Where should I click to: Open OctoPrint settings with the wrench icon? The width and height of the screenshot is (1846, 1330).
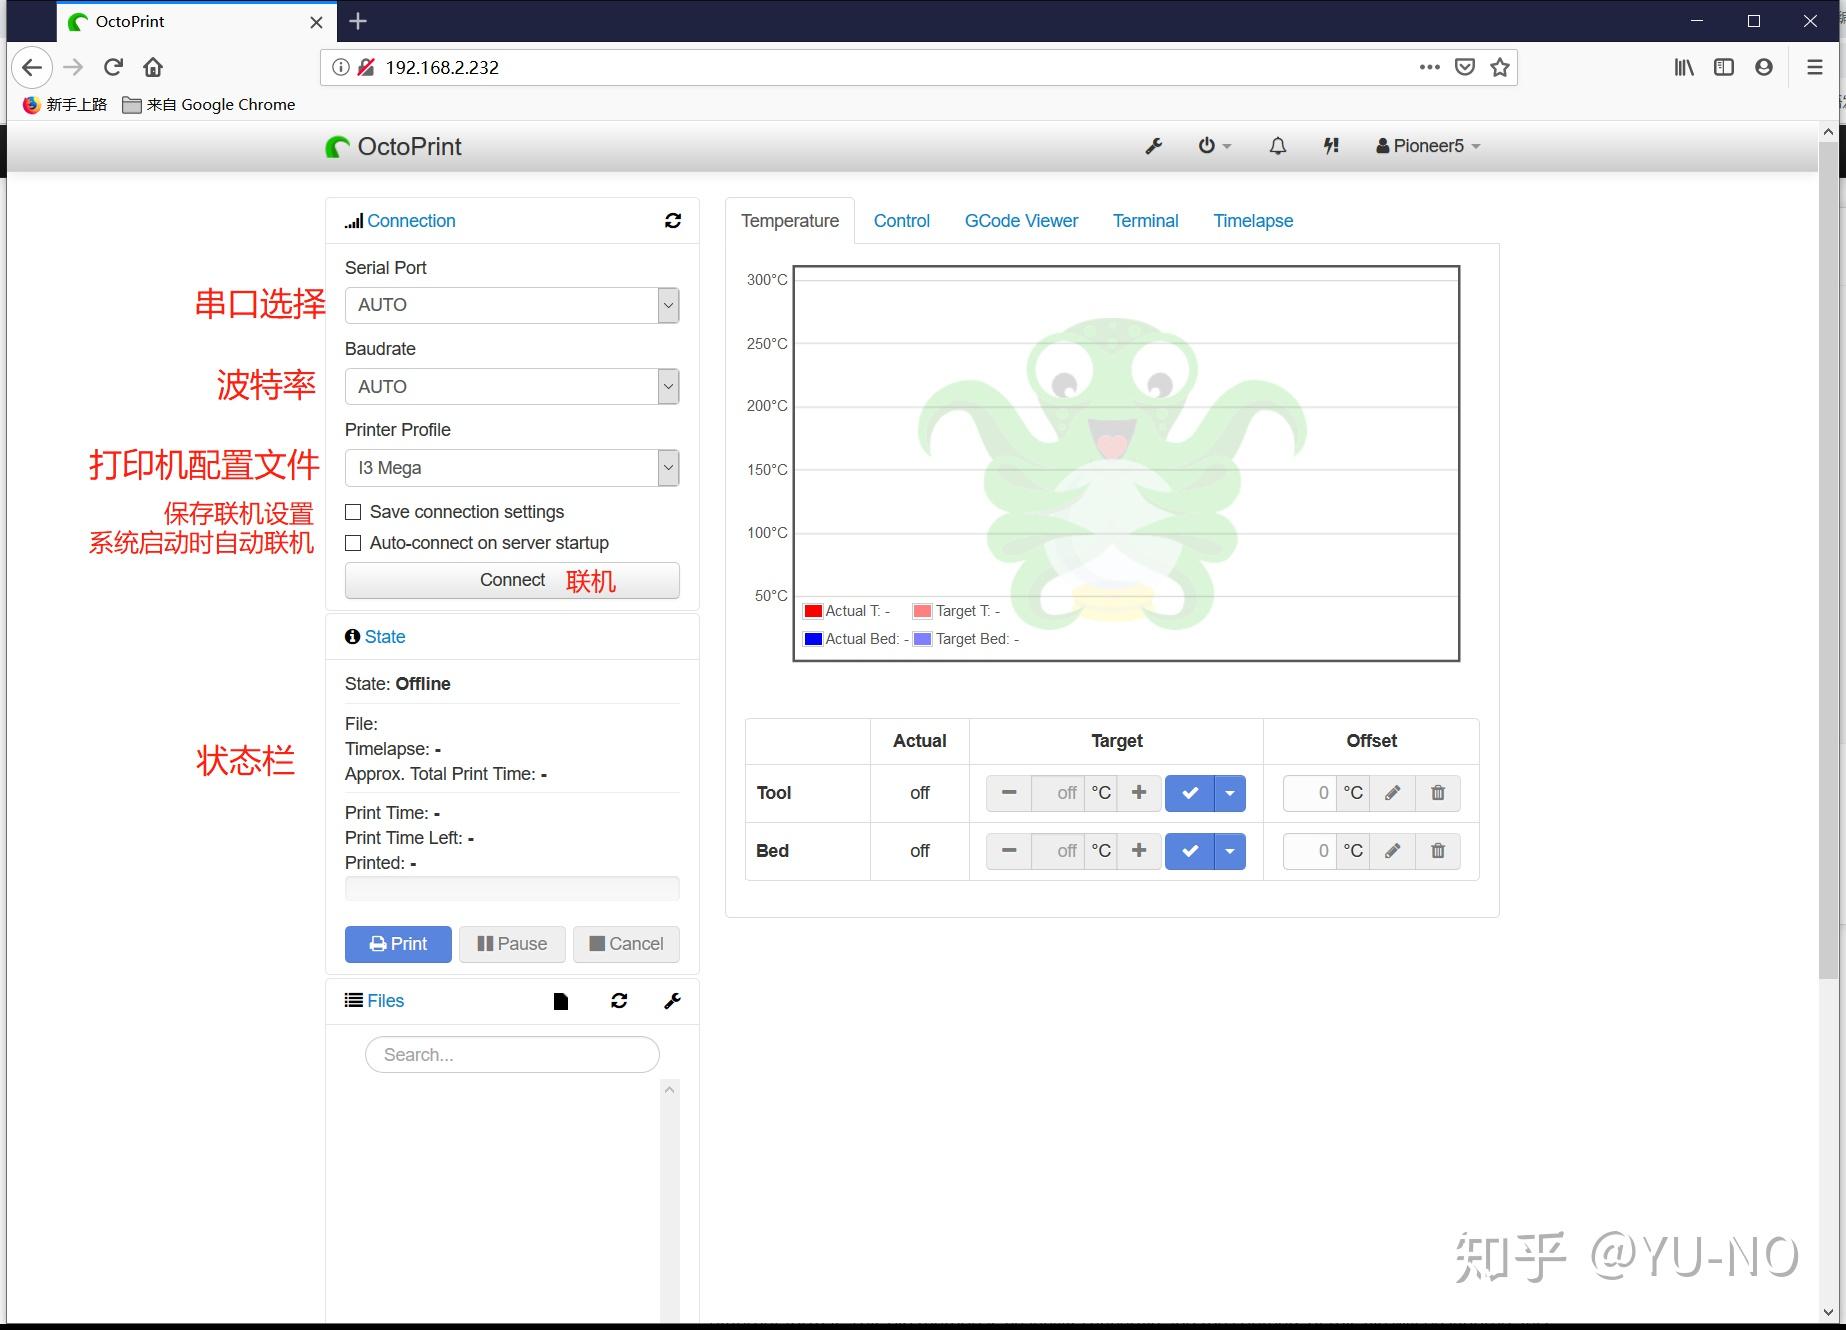pos(1153,146)
